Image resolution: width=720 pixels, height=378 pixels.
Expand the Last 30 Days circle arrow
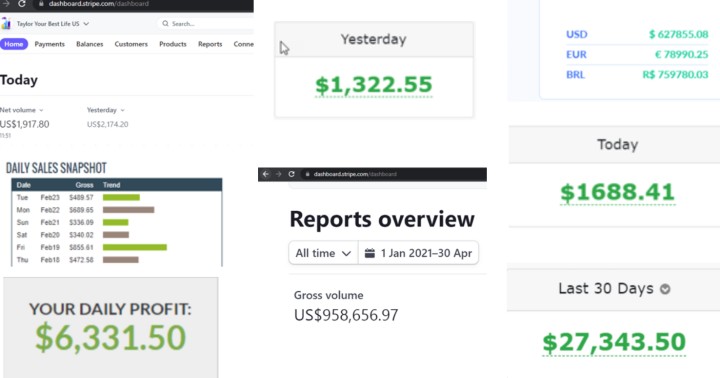tap(665, 289)
